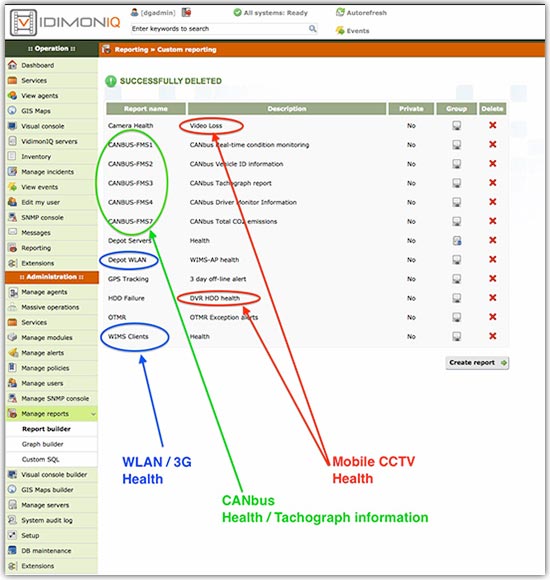
Task: Click the Create report button
Action: [x=477, y=363]
